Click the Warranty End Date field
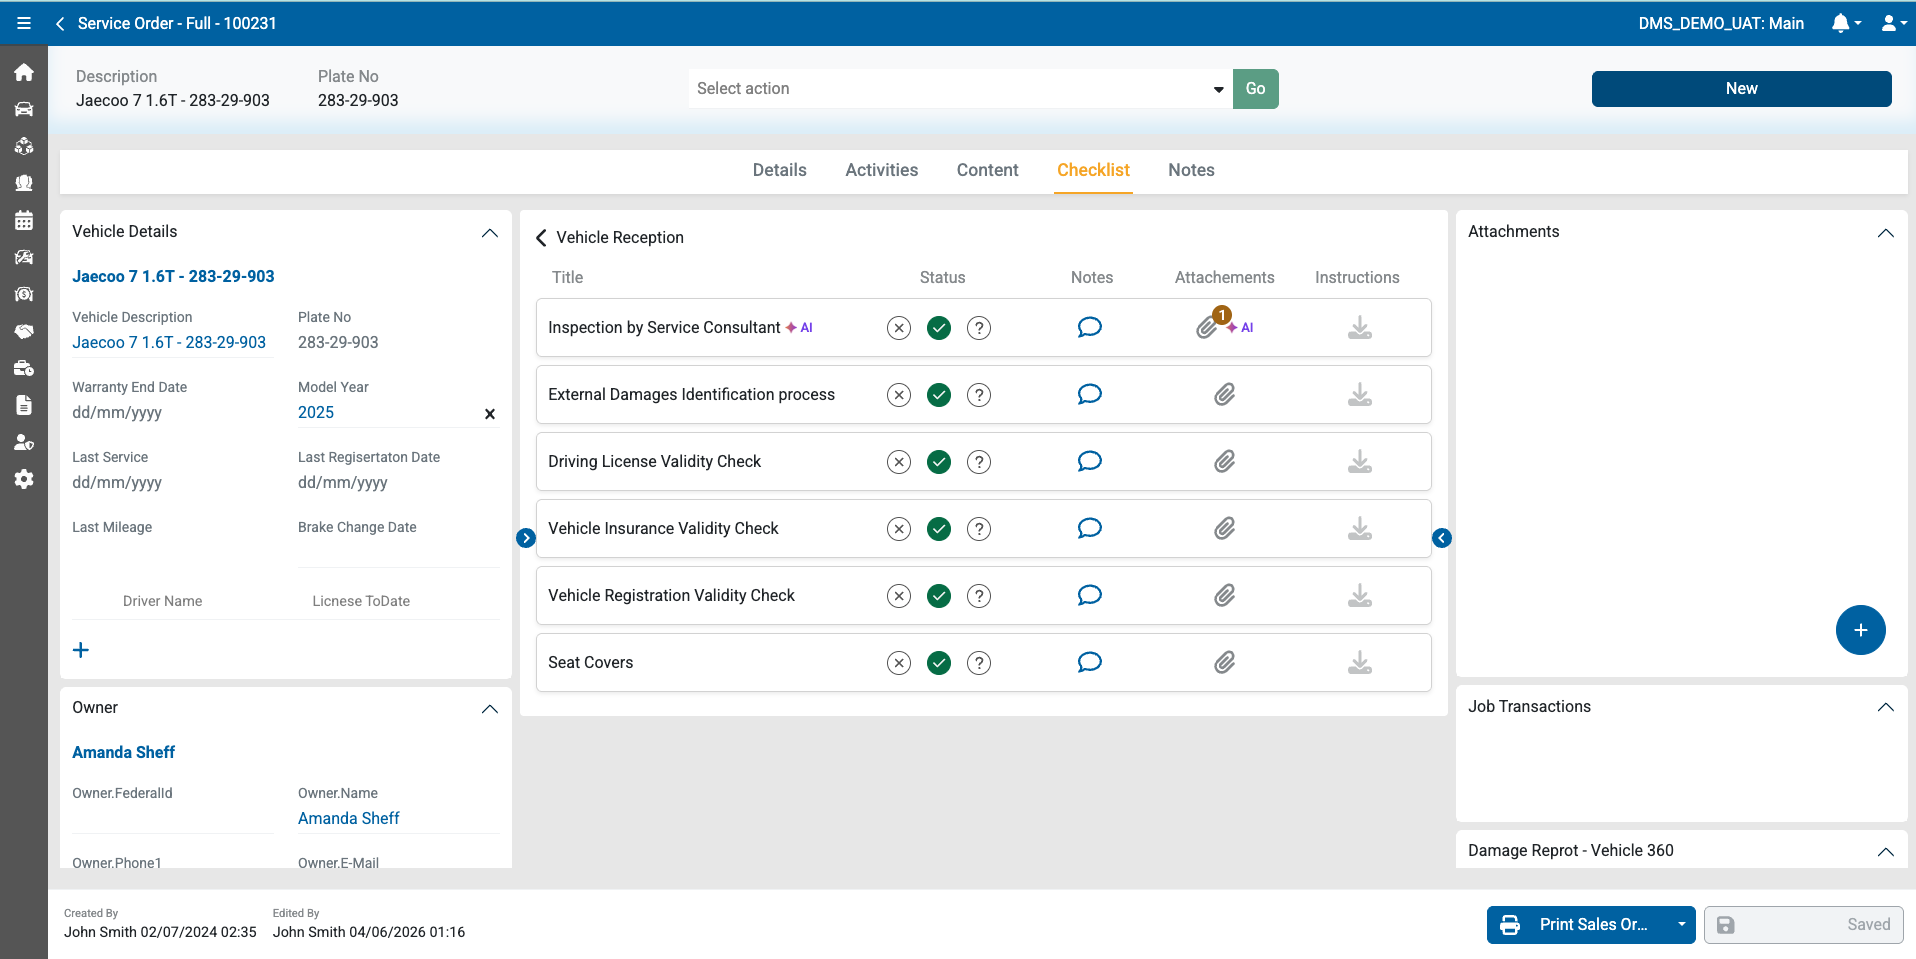 point(172,412)
